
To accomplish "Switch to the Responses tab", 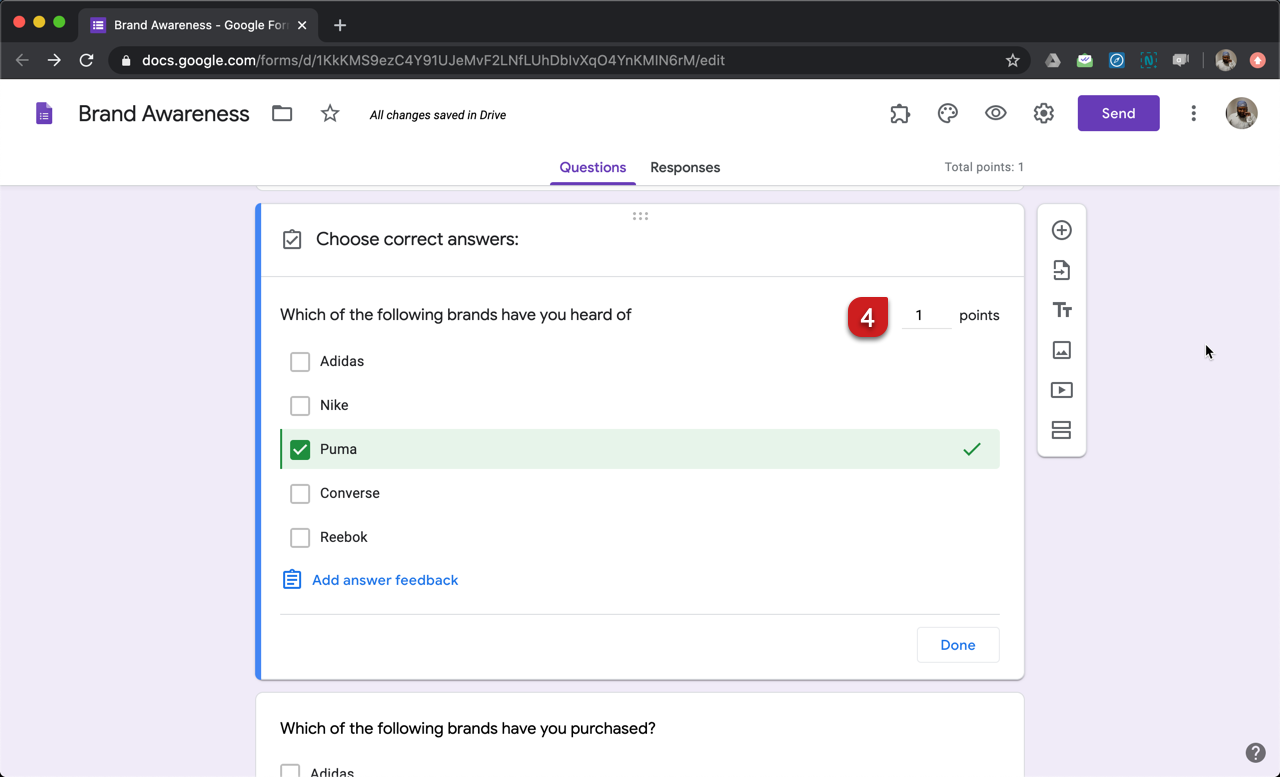I will (685, 167).
